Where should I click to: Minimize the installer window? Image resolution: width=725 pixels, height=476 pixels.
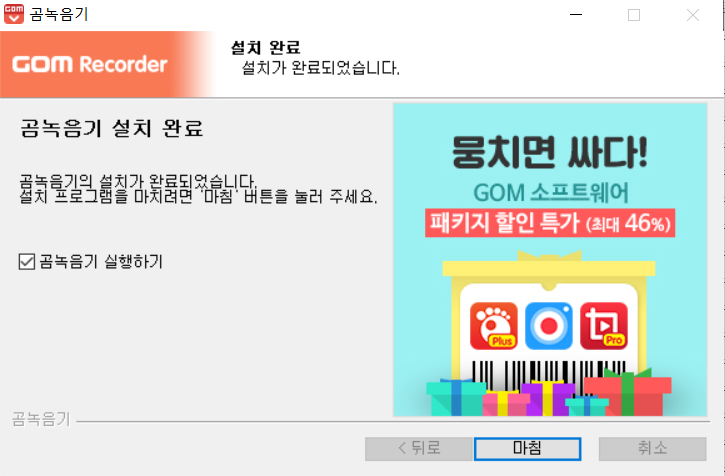tap(576, 15)
